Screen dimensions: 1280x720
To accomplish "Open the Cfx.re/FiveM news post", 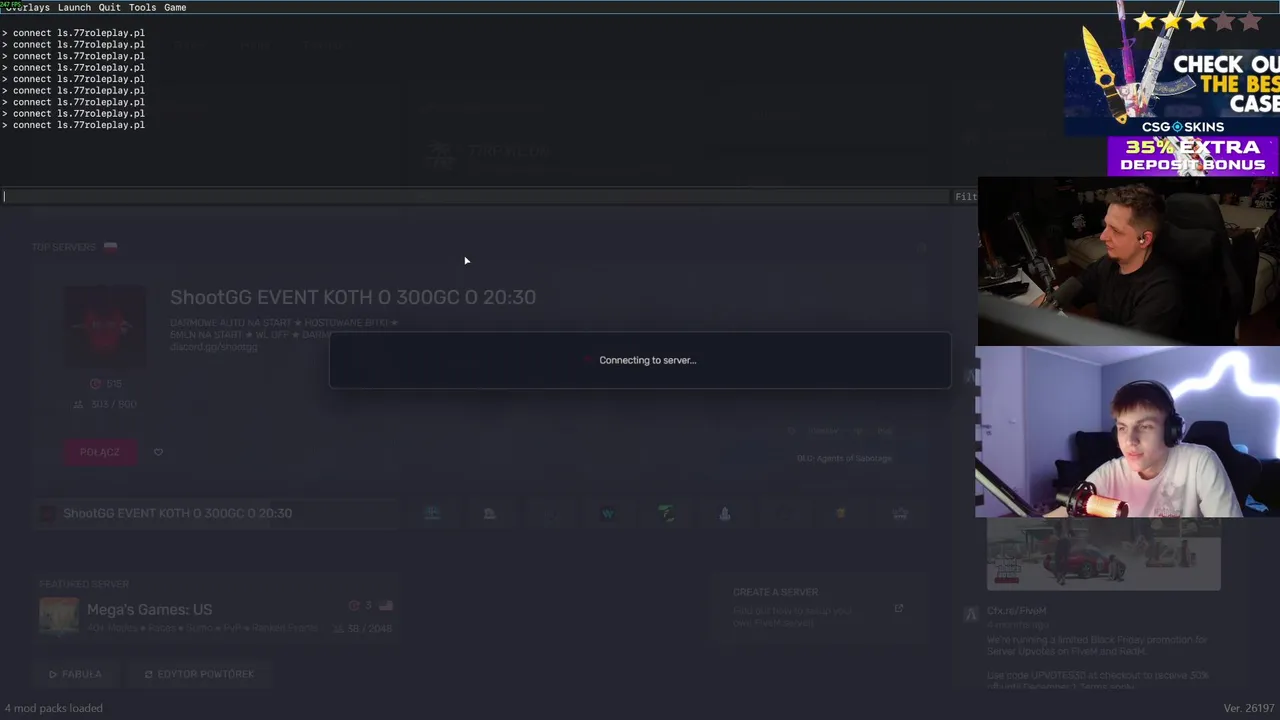I will [x=1016, y=611].
